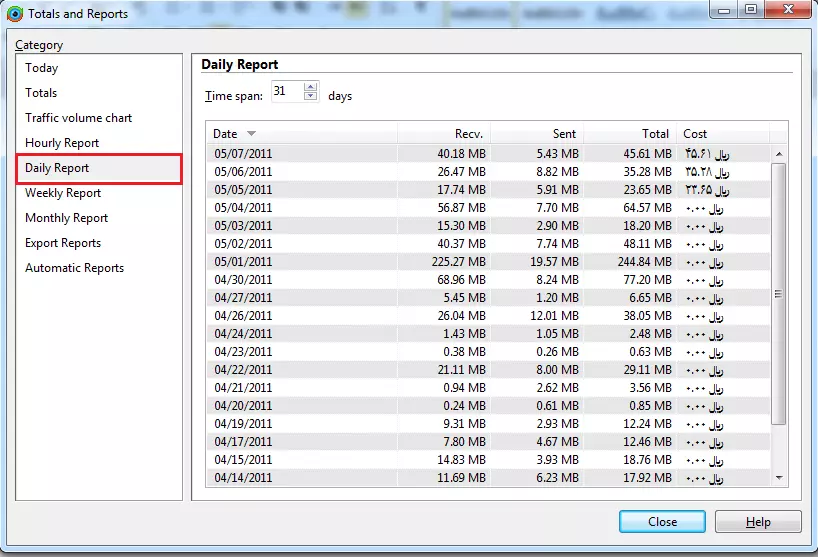The height and width of the screenshot is (557, 818).
Task: Minimize the Totals and Reports window
Action: 724,9
